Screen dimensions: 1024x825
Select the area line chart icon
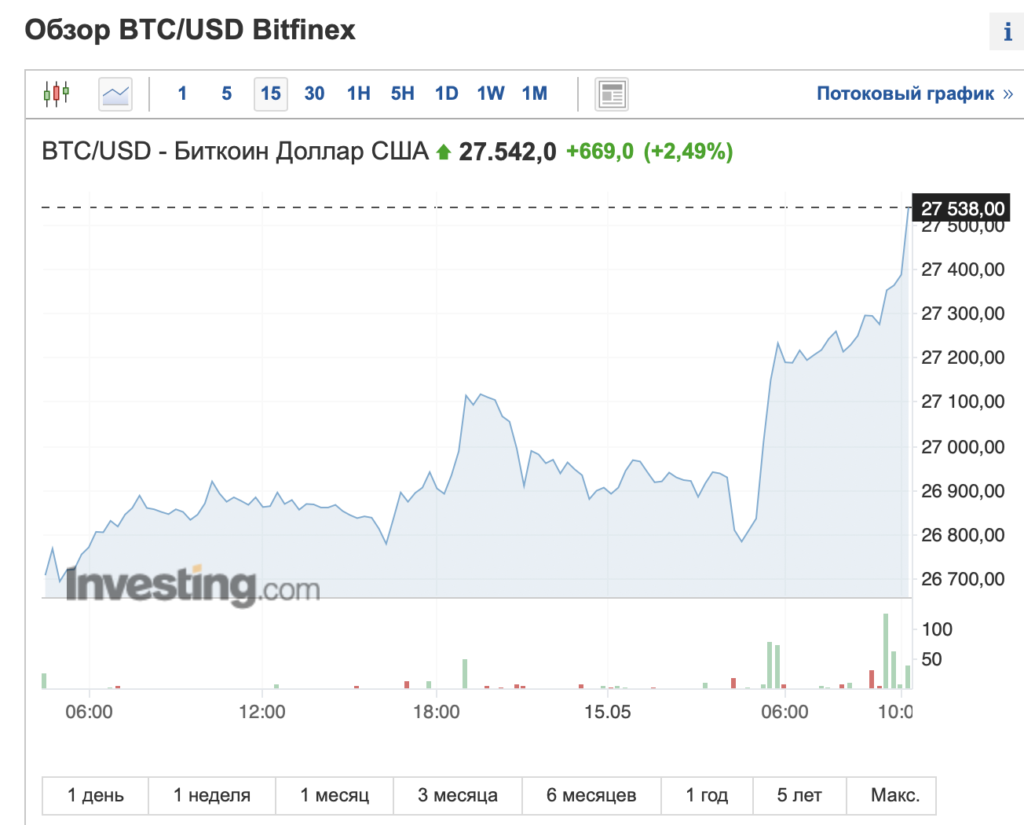click(x=116, y=94)
